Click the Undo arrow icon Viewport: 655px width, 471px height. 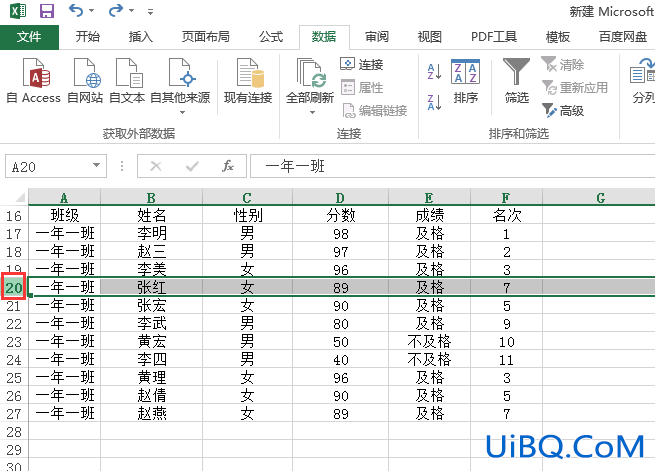76,10
